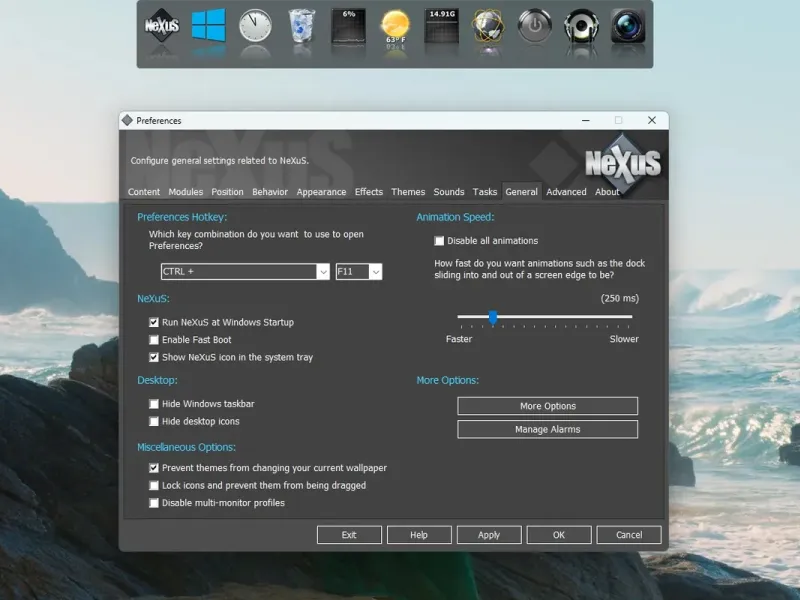
Task: Open the Themes tab
Action: tap(408, 192)
